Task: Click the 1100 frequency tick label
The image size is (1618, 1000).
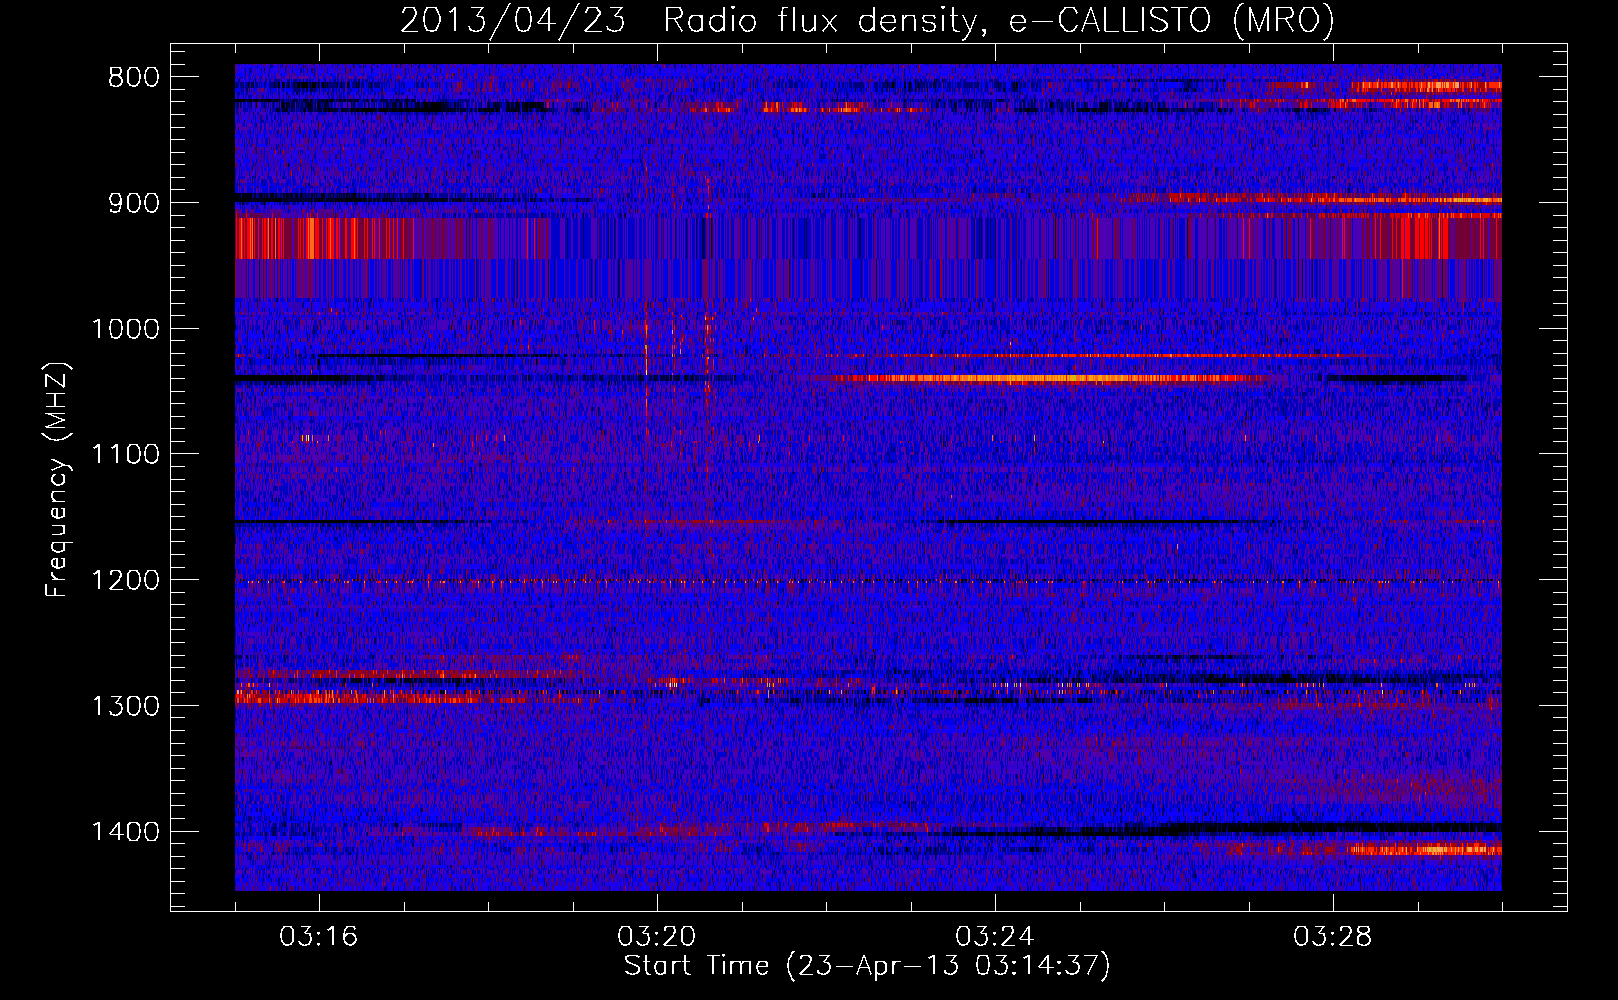Action: (126, 455)
